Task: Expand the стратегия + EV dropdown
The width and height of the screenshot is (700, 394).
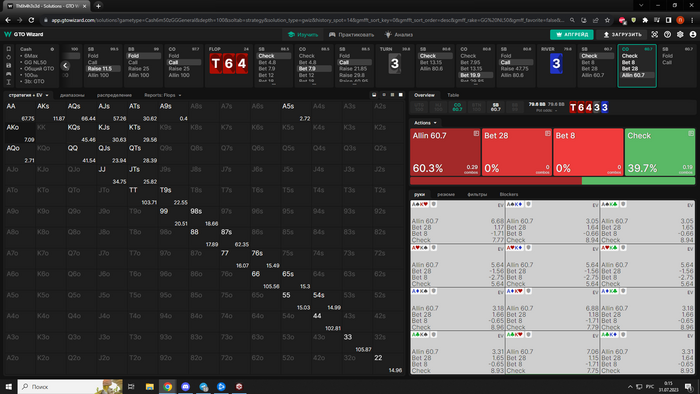Action: (x=29, y=95)
